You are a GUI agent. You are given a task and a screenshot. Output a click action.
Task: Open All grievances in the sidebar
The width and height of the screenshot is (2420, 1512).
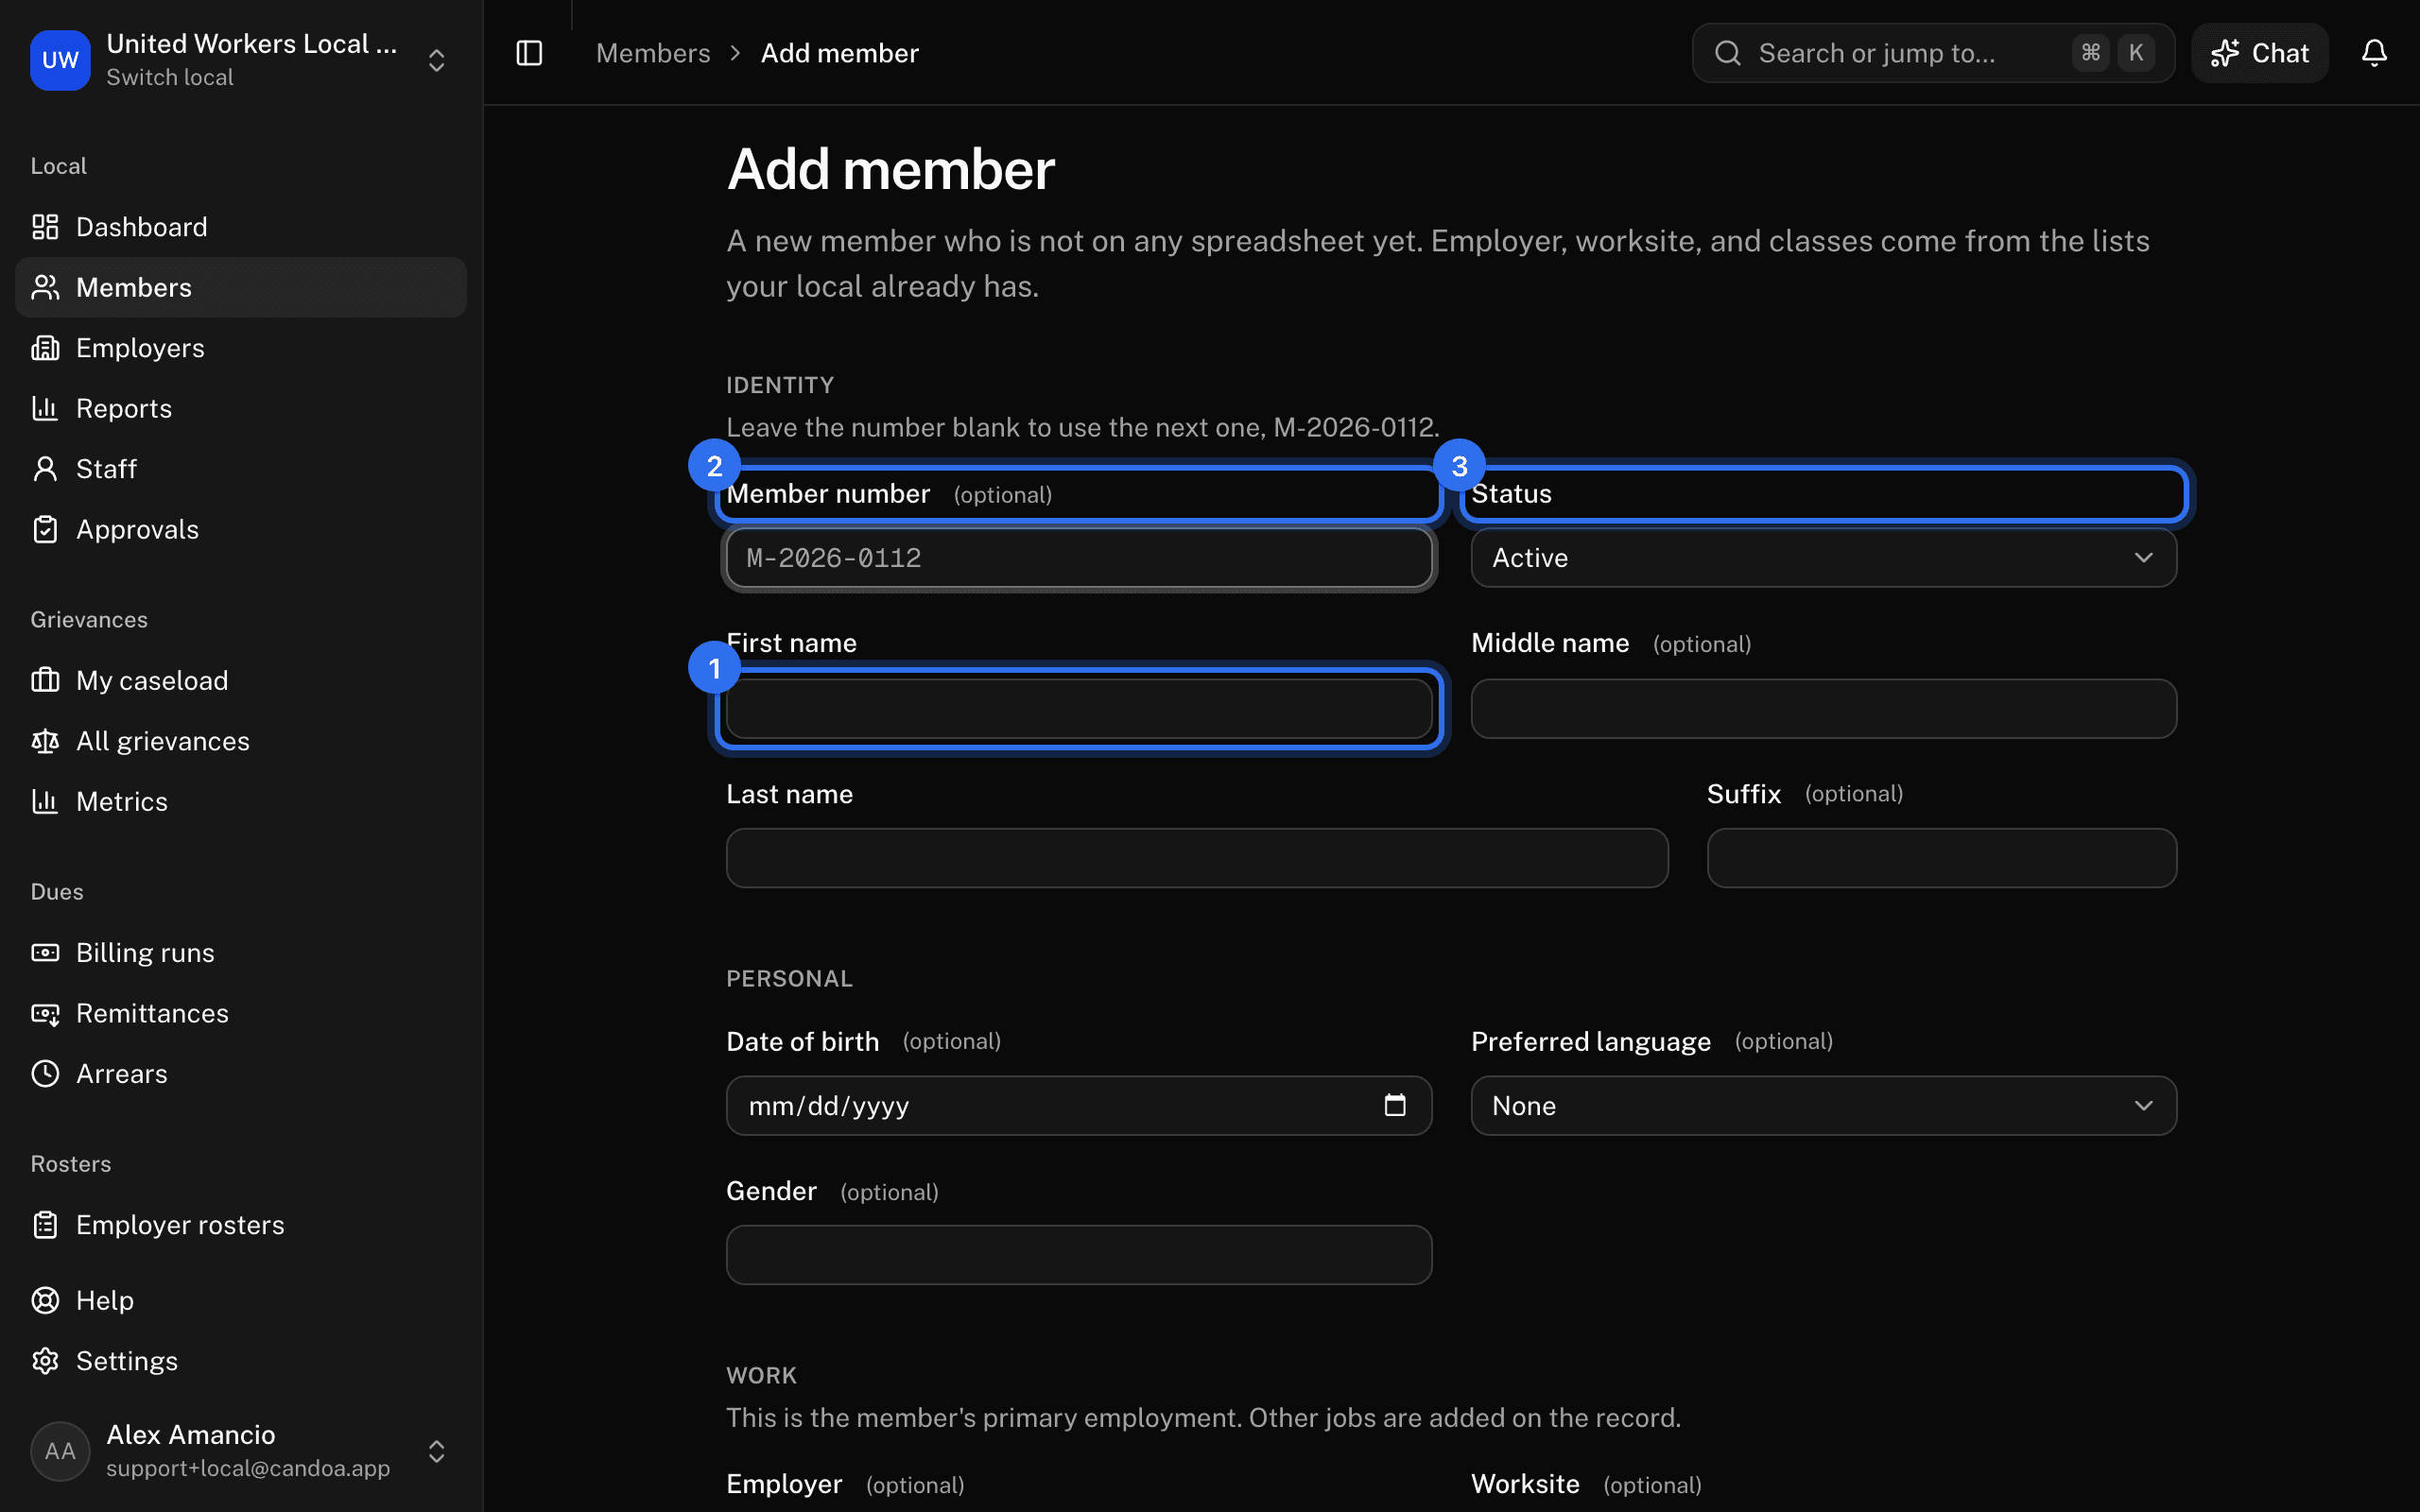(241, 741)
